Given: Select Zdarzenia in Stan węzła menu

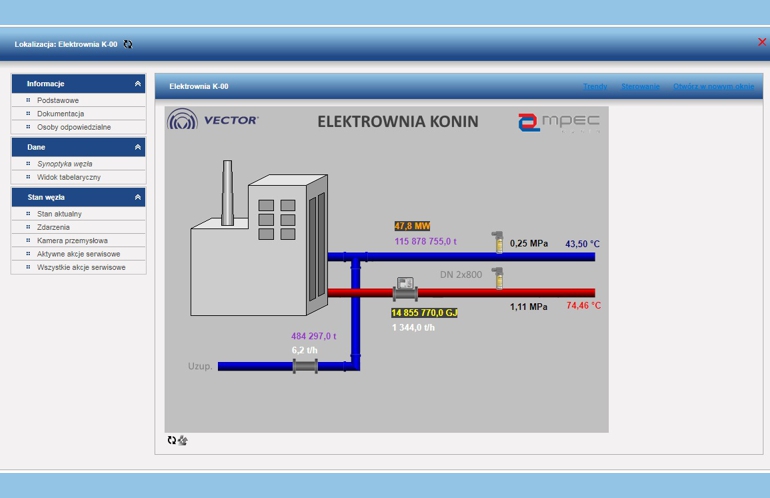Looking at the screenshot, I should click(53, 227).
